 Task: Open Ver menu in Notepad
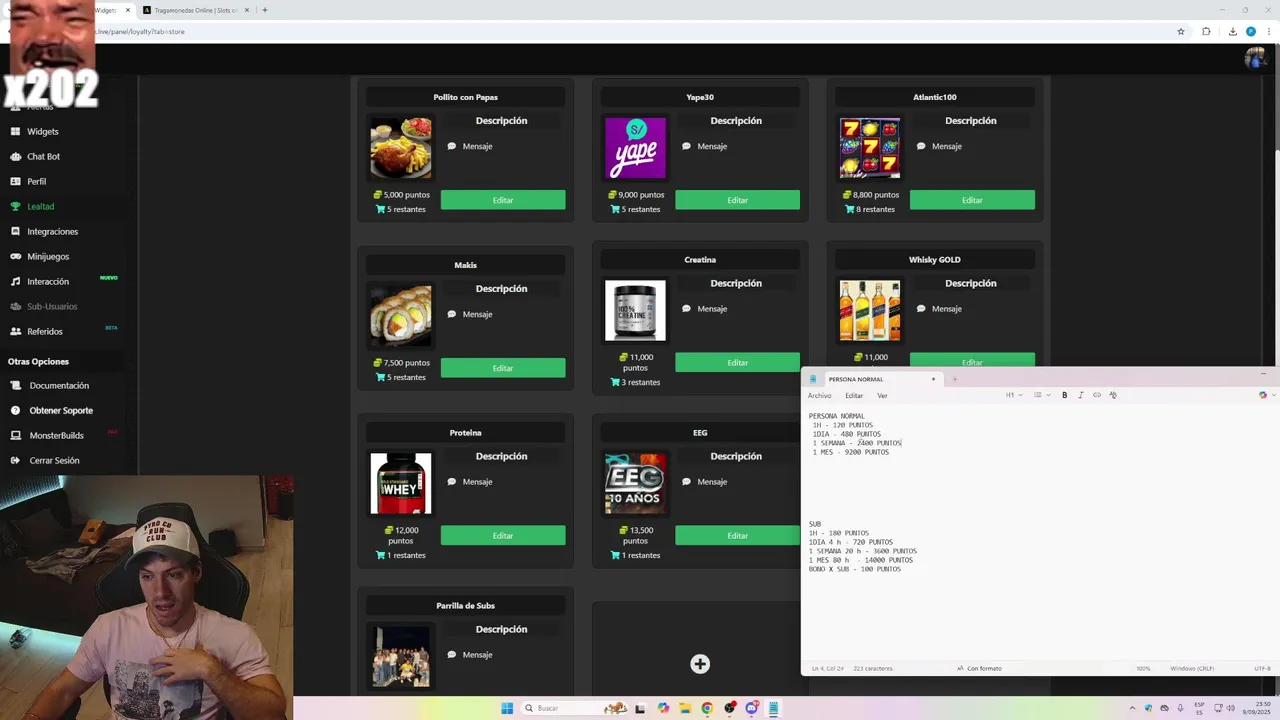pyautogui.click(x=882, y=395)
